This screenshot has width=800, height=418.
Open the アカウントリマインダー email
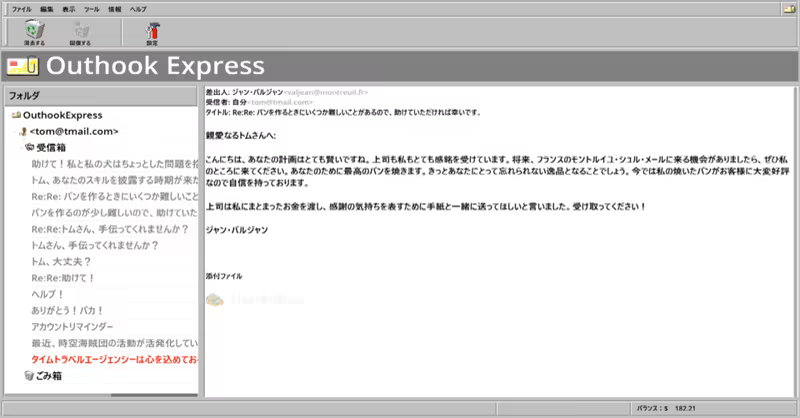coord(72,327)
